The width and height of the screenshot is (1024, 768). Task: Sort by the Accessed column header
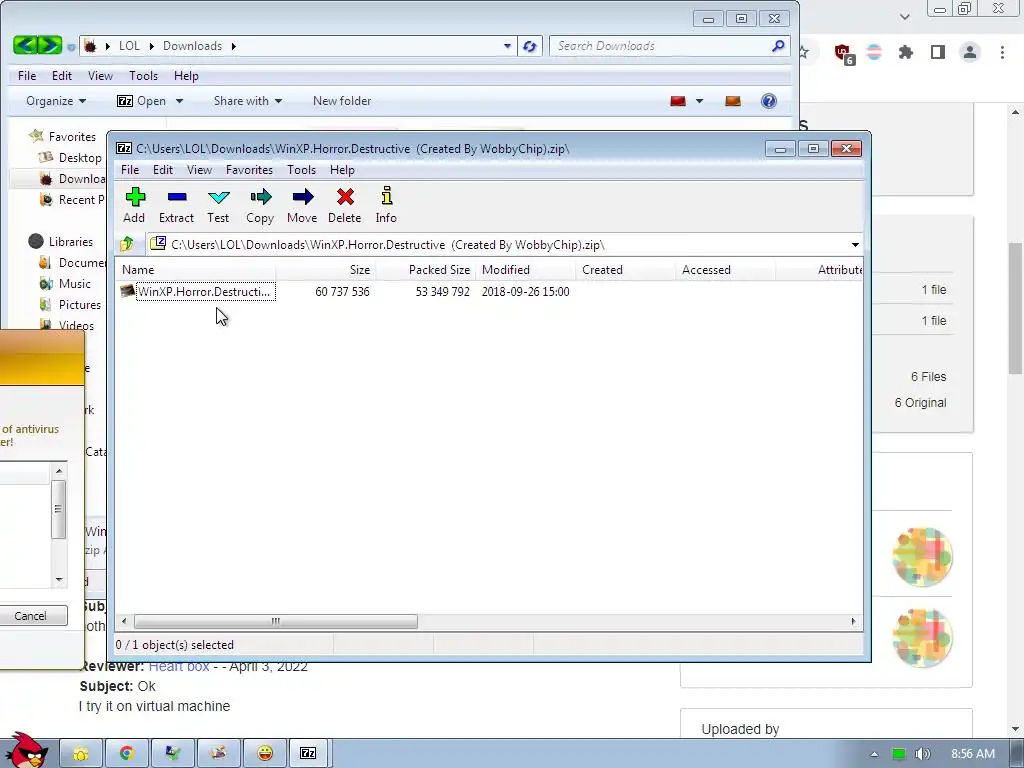coord(726,270)
